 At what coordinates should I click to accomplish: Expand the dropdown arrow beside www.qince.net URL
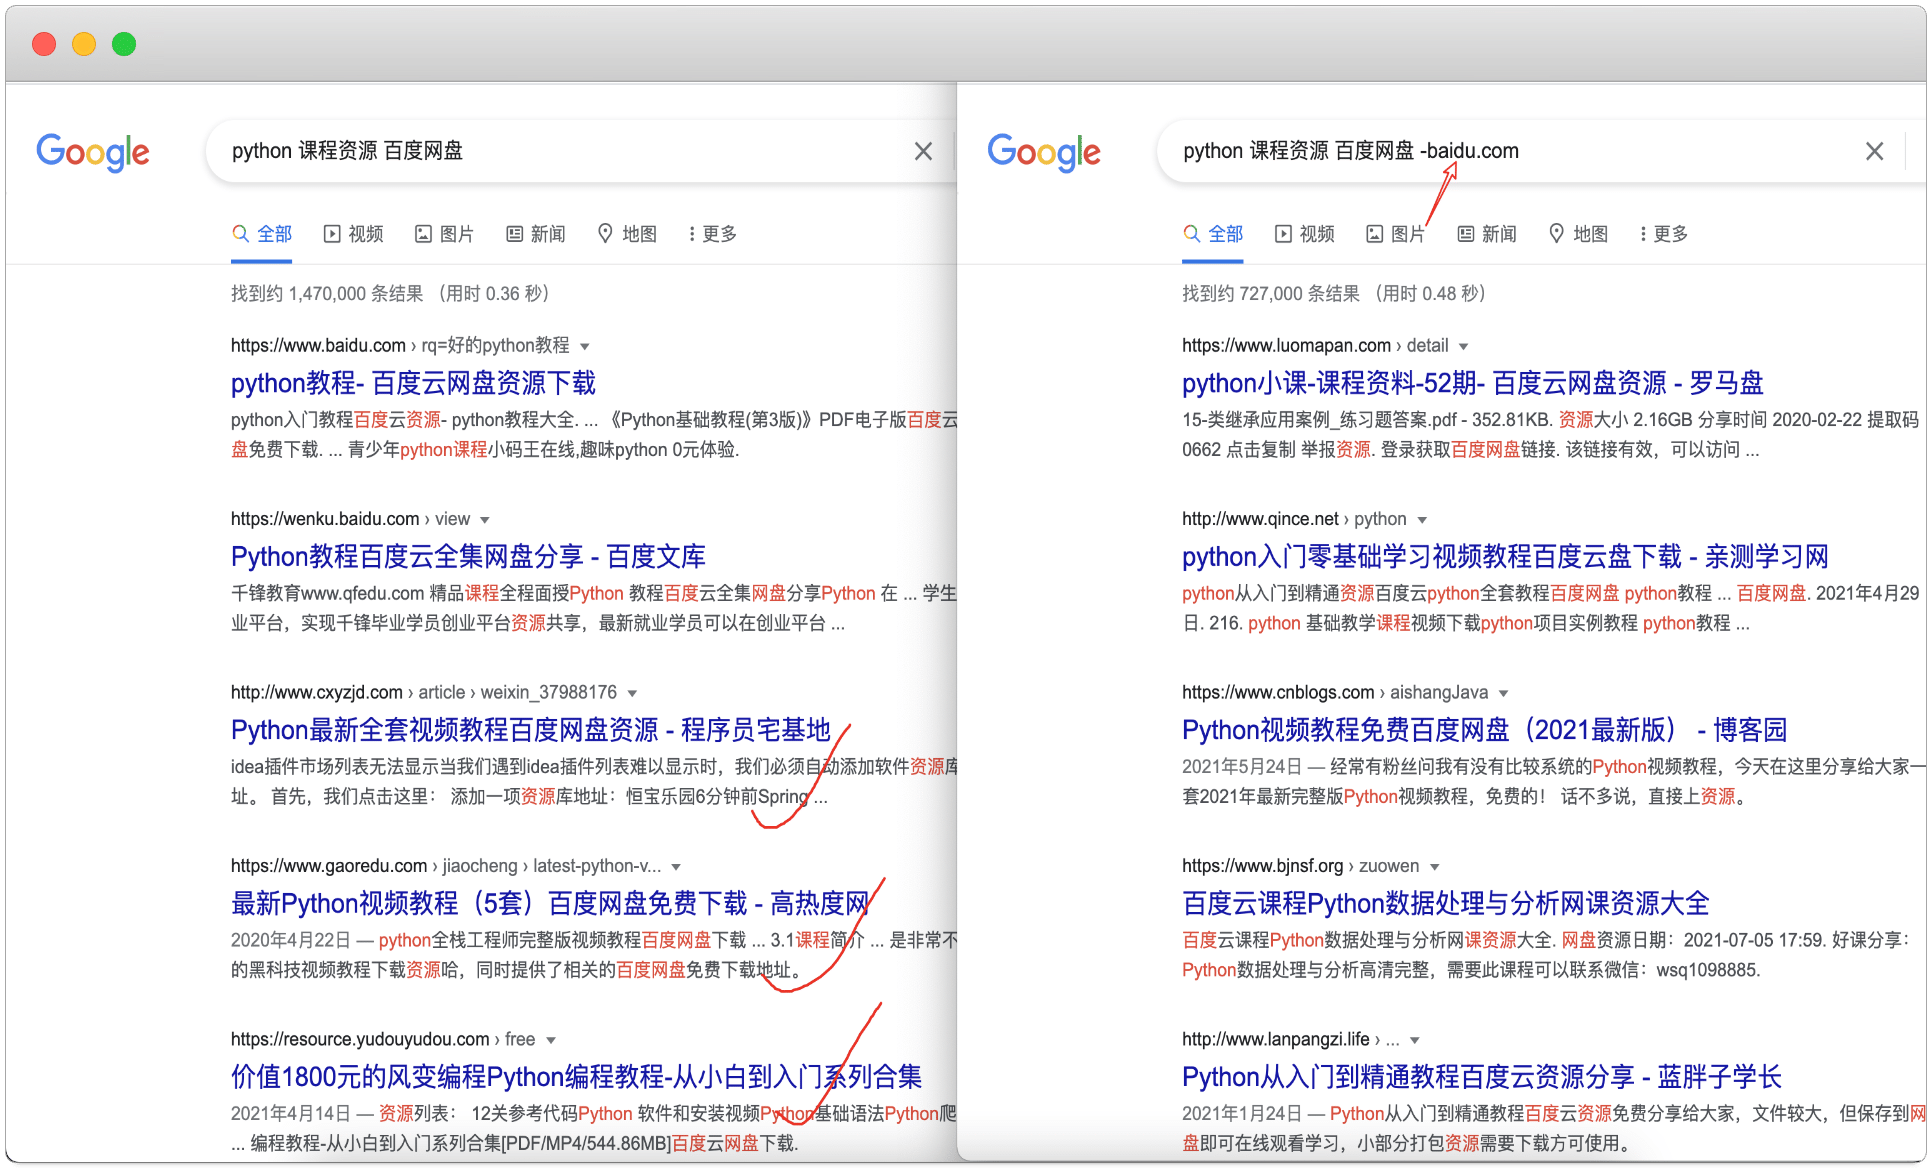pyautogui.click(x=1422, y=520)
